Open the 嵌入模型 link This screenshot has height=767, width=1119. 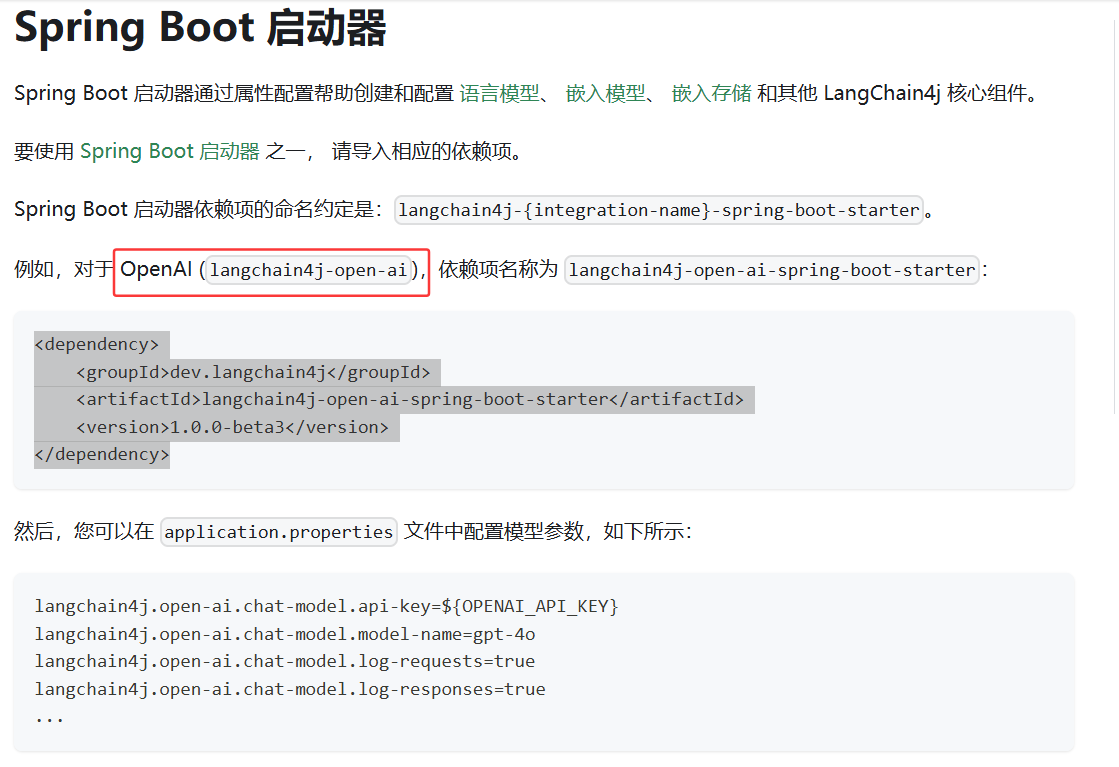coord(605,94)
